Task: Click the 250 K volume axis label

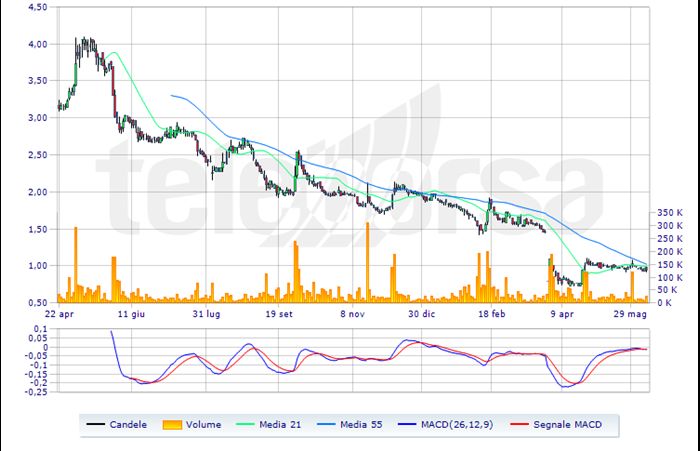Action: (x=670, y=238)
